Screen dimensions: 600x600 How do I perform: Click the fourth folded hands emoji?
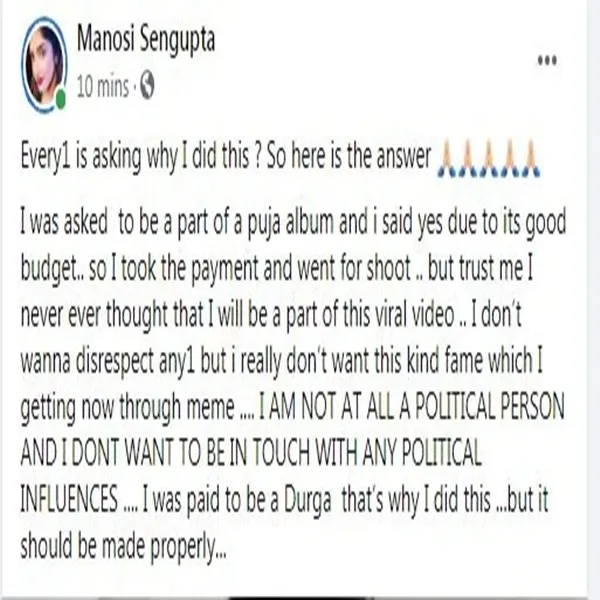[510, 158]
